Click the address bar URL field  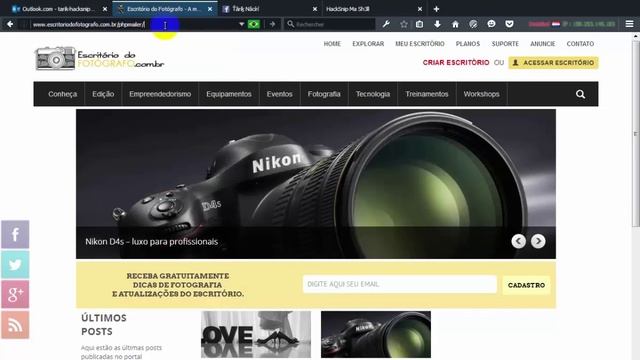tap(133, 24)
